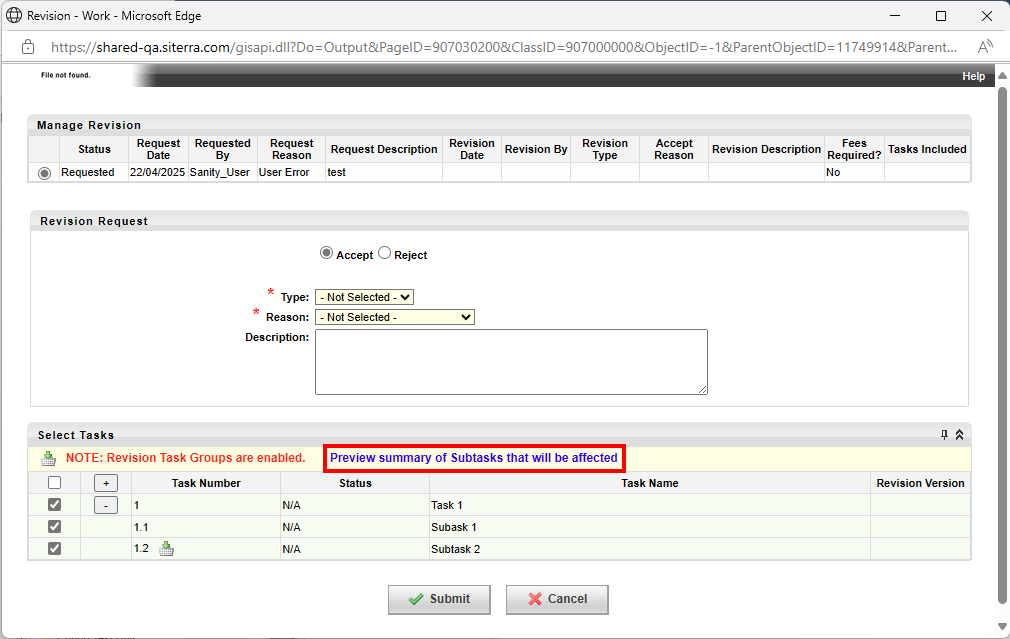Image resolution: width=1010 pixels, height=639 pixels.
Task: Choose the Accept radio option
Action: pos(327,253)
